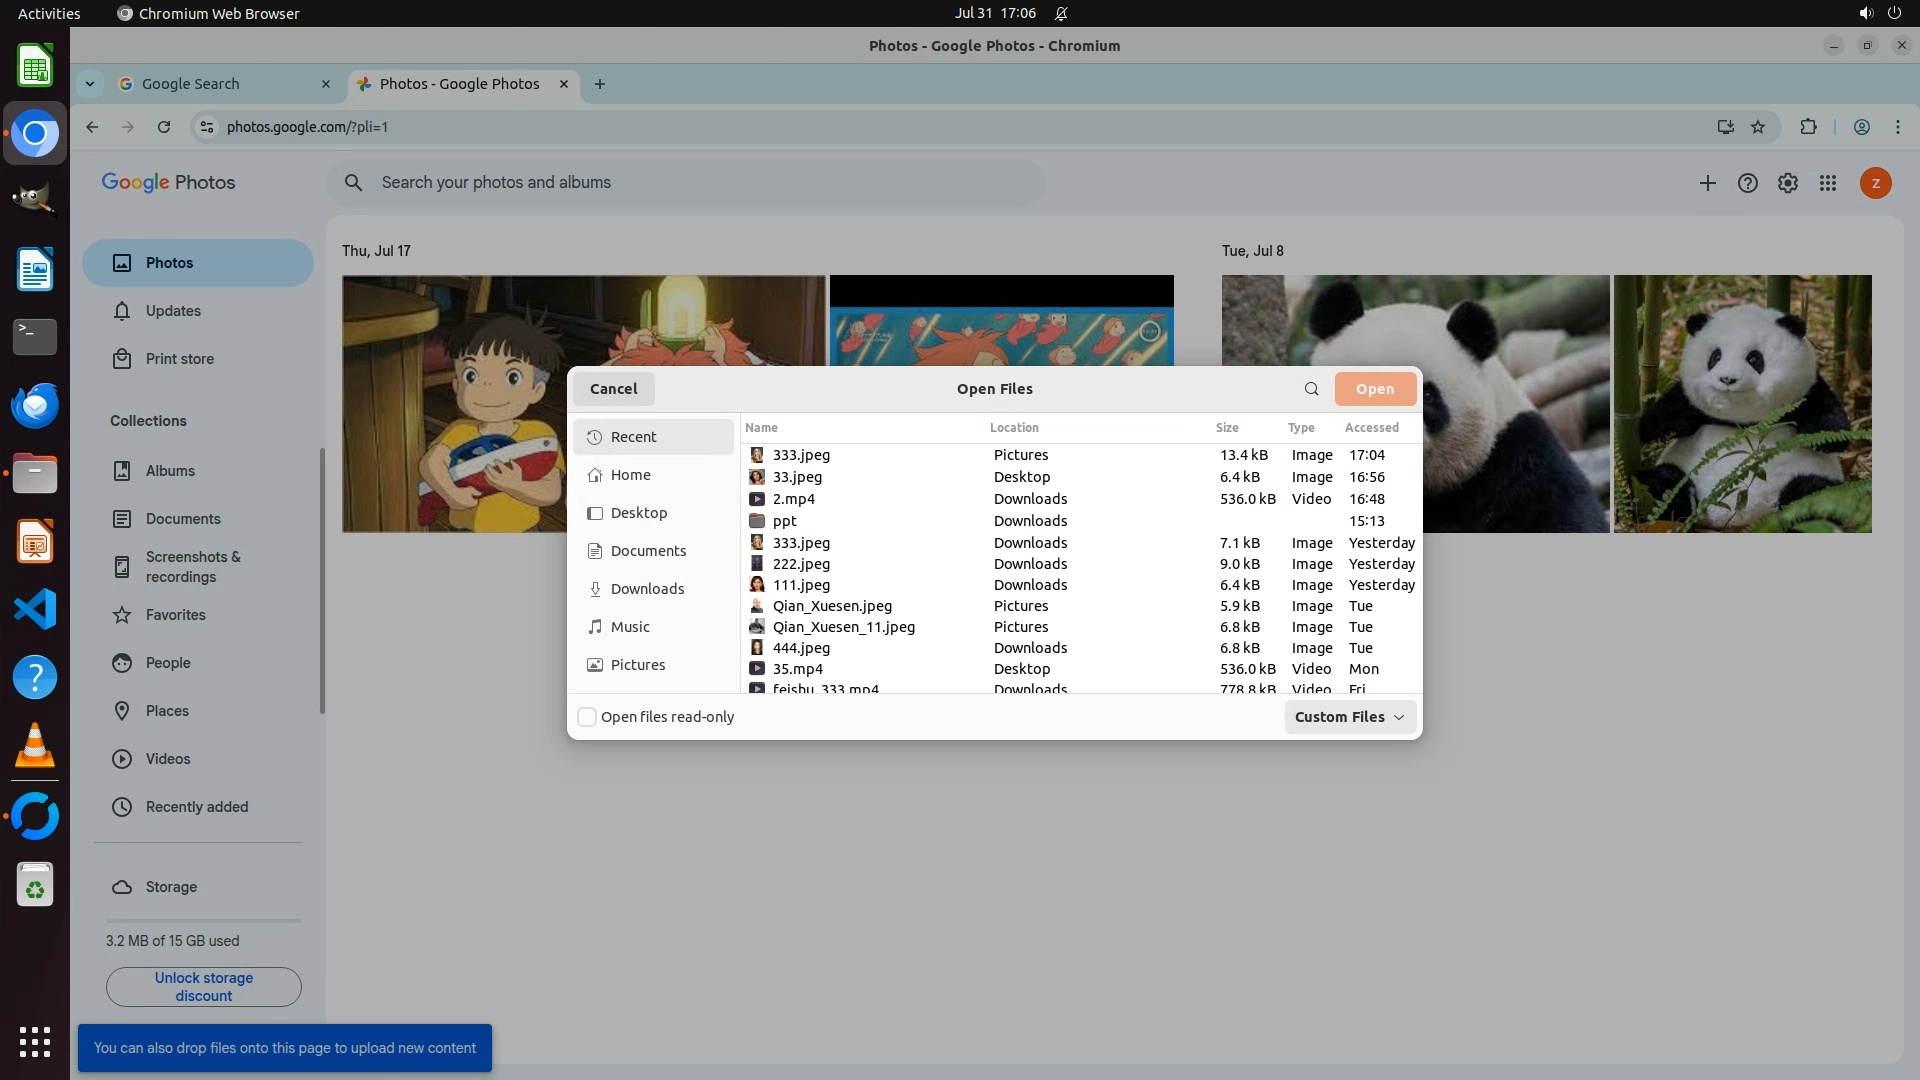Bookmark this page with the star icon

click(1758, 127)
